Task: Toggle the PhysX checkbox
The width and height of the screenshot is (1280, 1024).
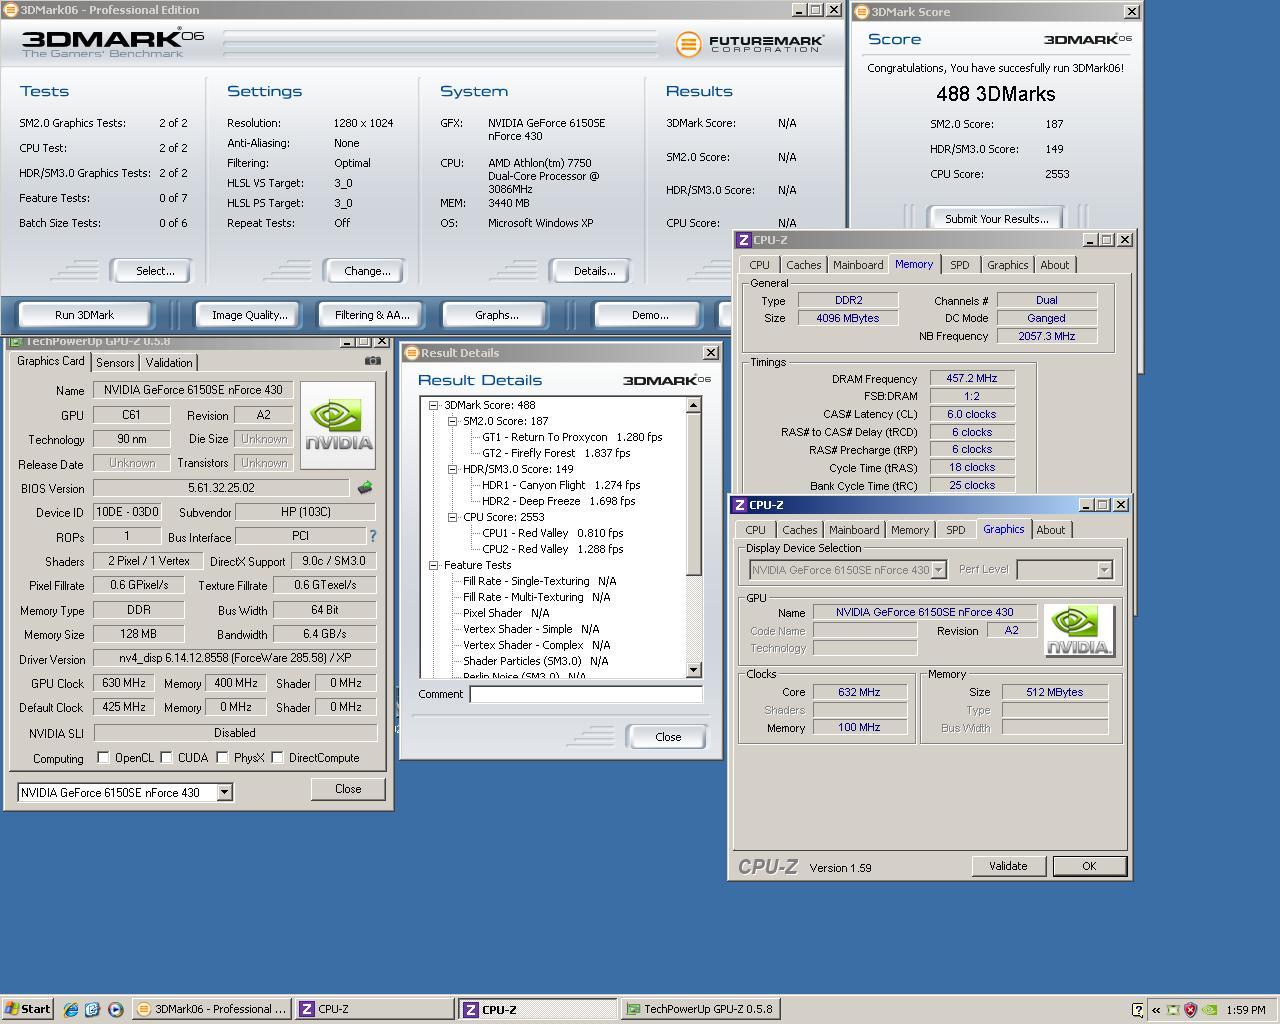Action: [x=222, y=758]
